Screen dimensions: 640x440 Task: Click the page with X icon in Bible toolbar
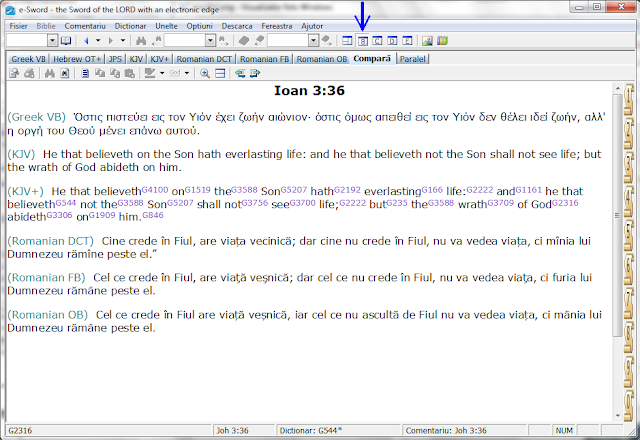click(65, 73)
